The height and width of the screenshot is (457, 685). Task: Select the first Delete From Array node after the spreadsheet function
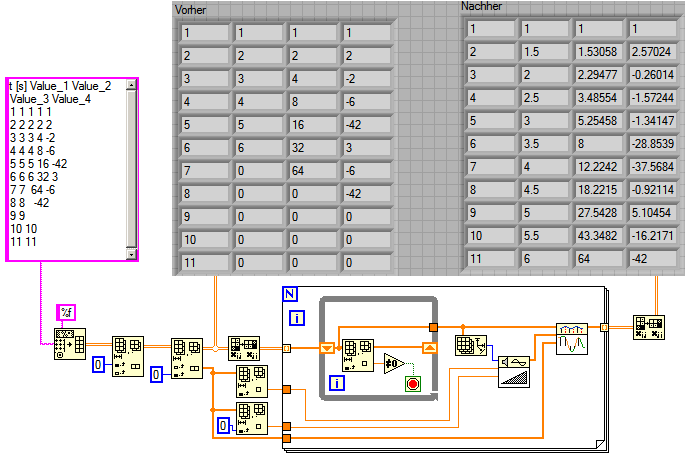[x=128, y=357]
